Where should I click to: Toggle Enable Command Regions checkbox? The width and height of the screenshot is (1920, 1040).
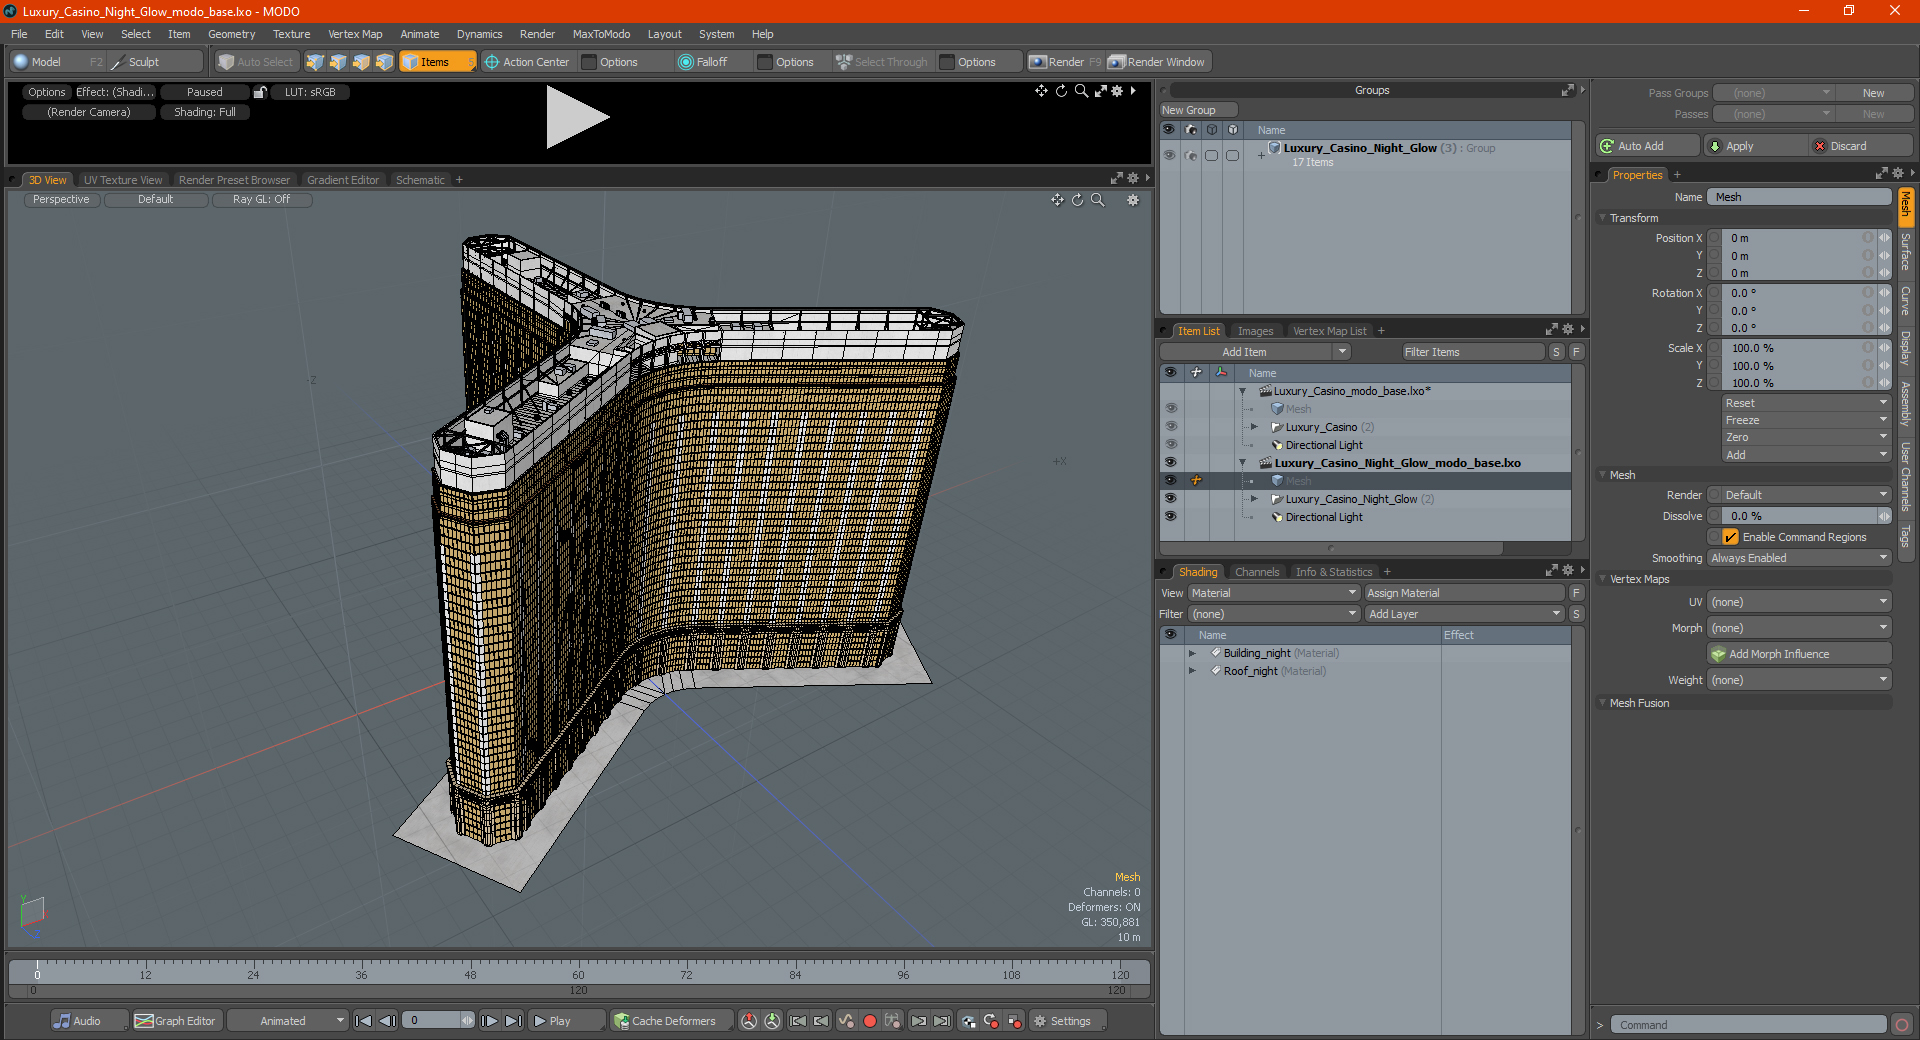1731,537
